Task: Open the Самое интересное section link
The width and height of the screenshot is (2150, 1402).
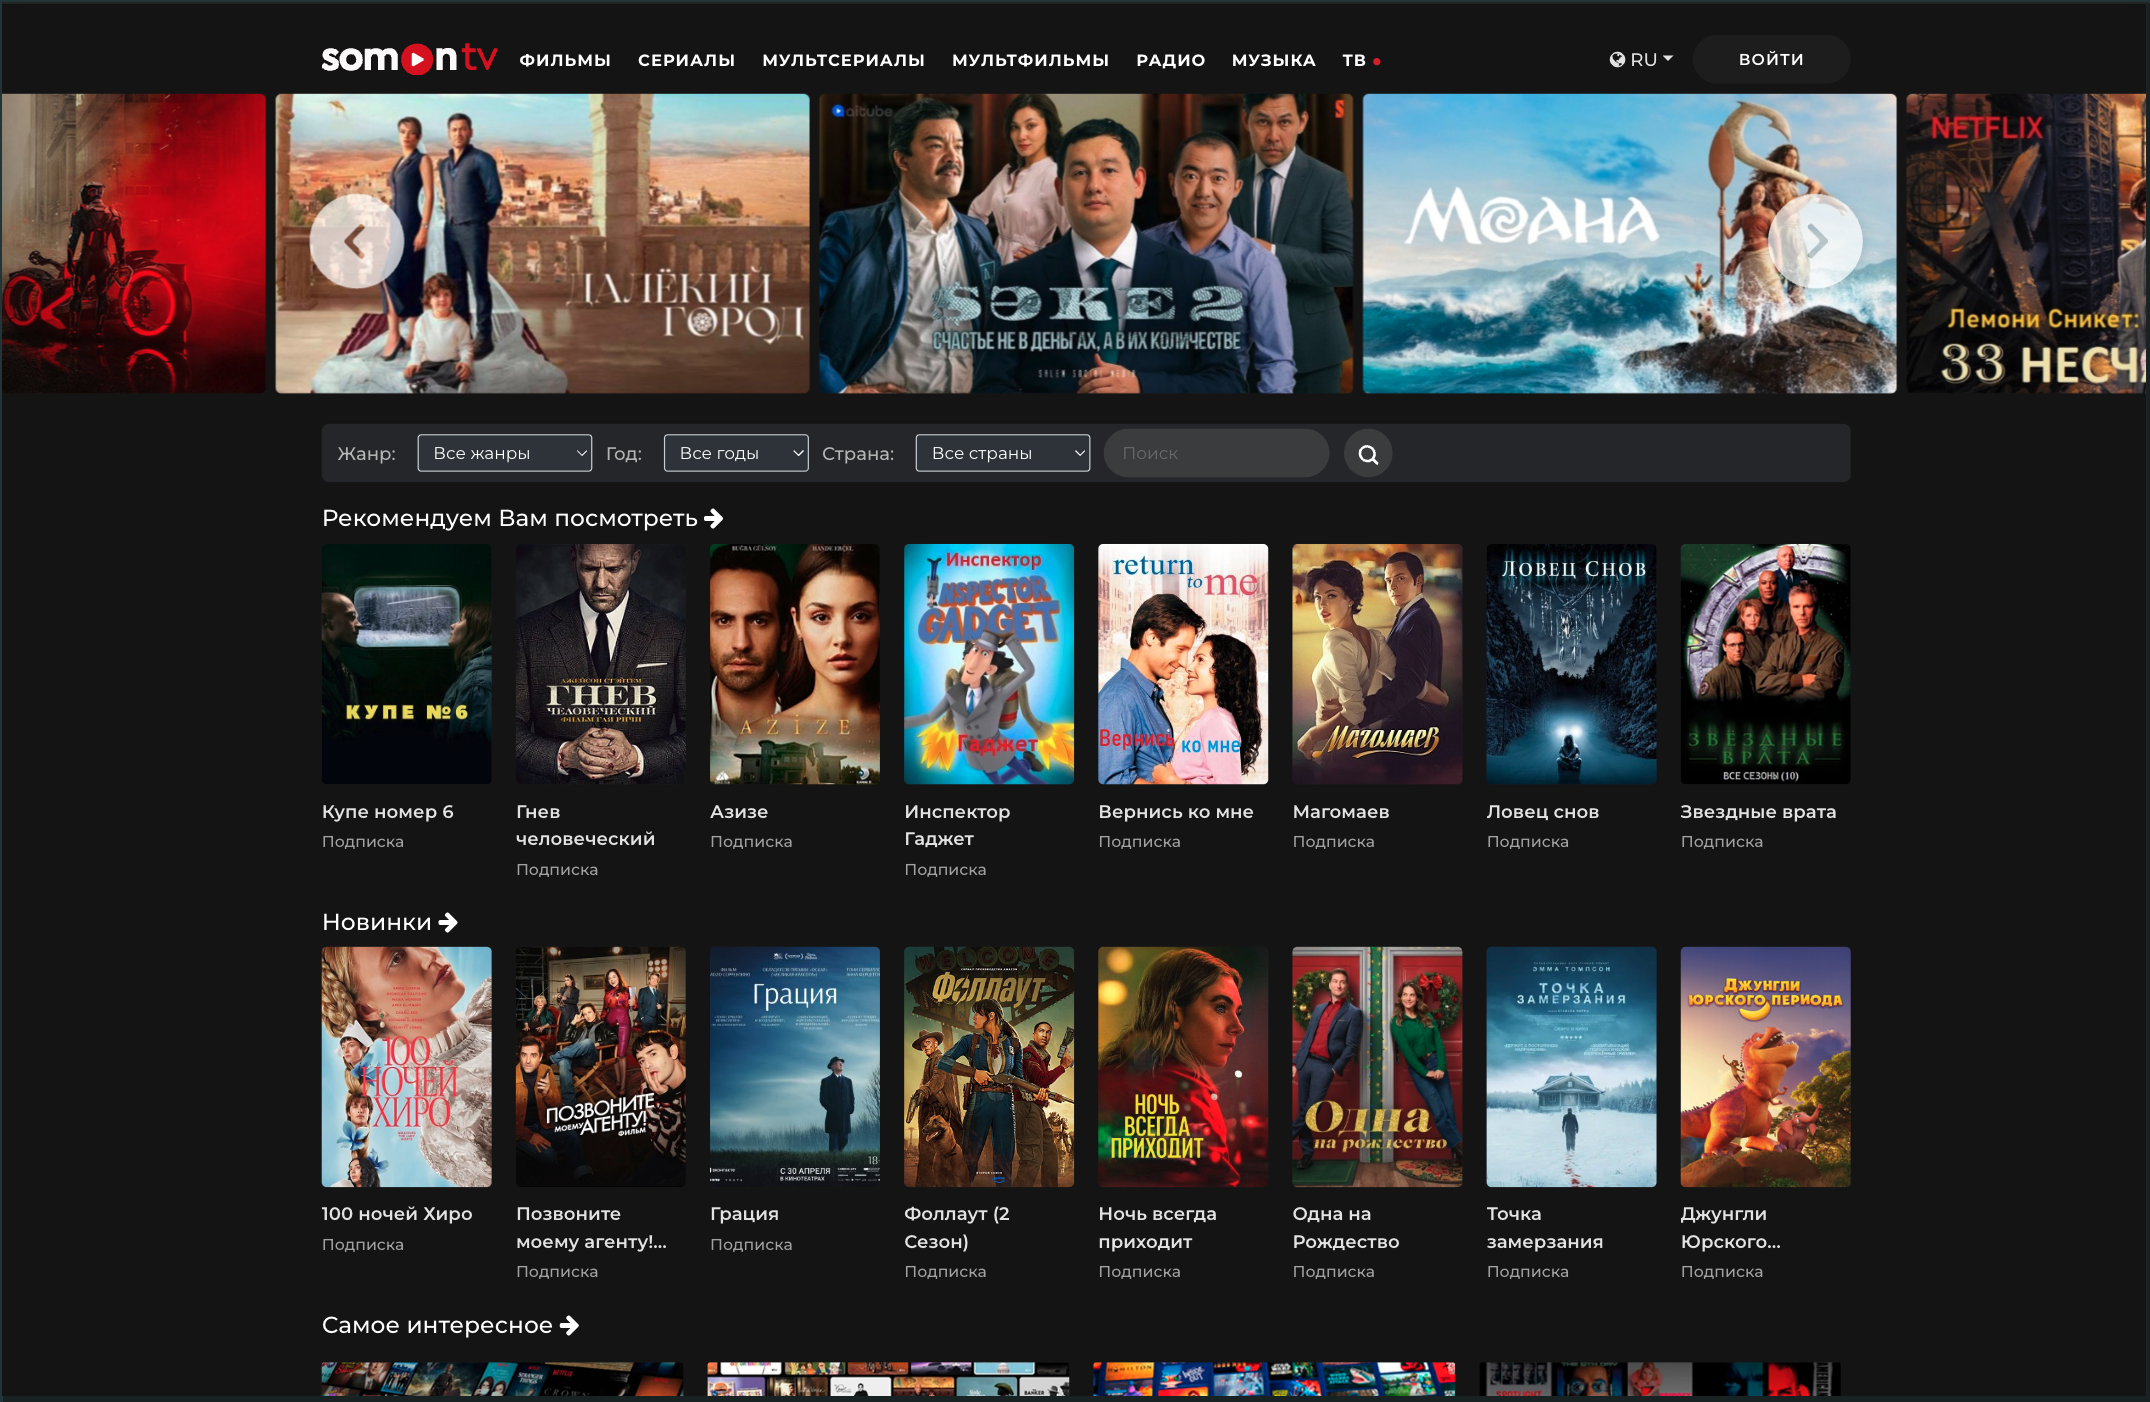Action: tap(451, 1325)
